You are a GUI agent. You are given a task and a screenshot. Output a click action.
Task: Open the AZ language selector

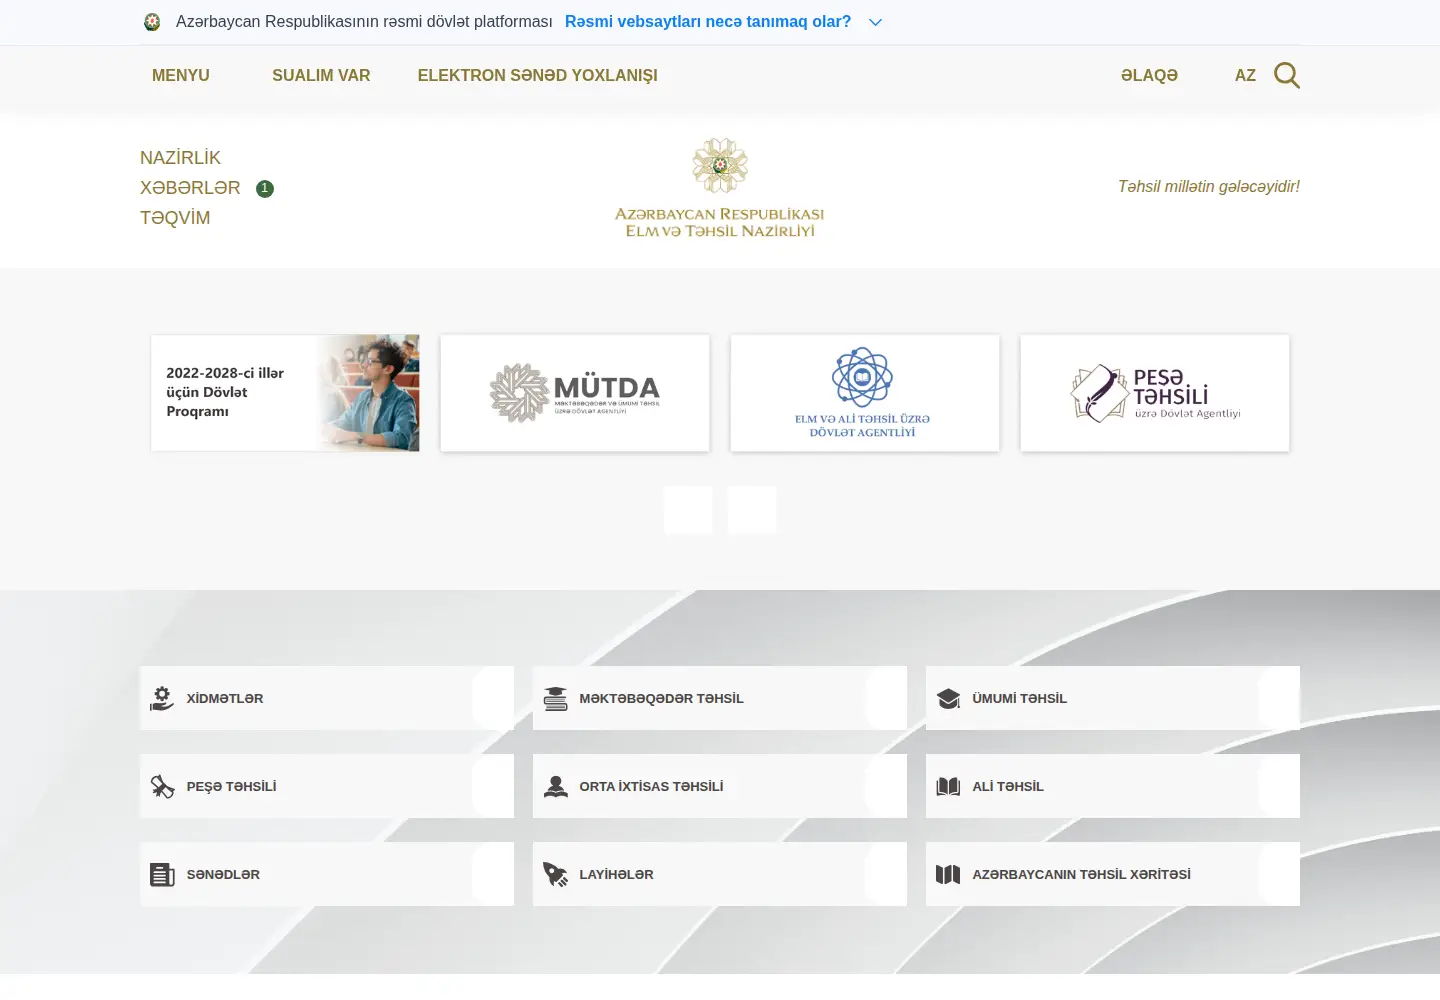pyautogui.click(x=1245, y=75)
